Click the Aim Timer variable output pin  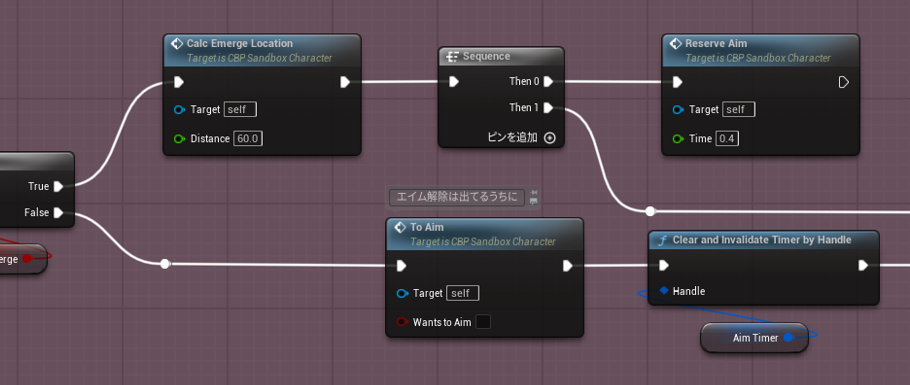coord(788,337)
